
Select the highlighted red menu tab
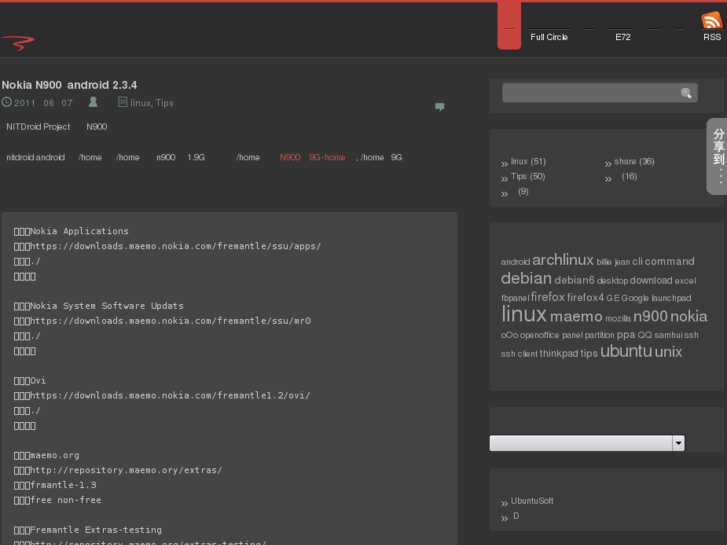pos(509,26)
